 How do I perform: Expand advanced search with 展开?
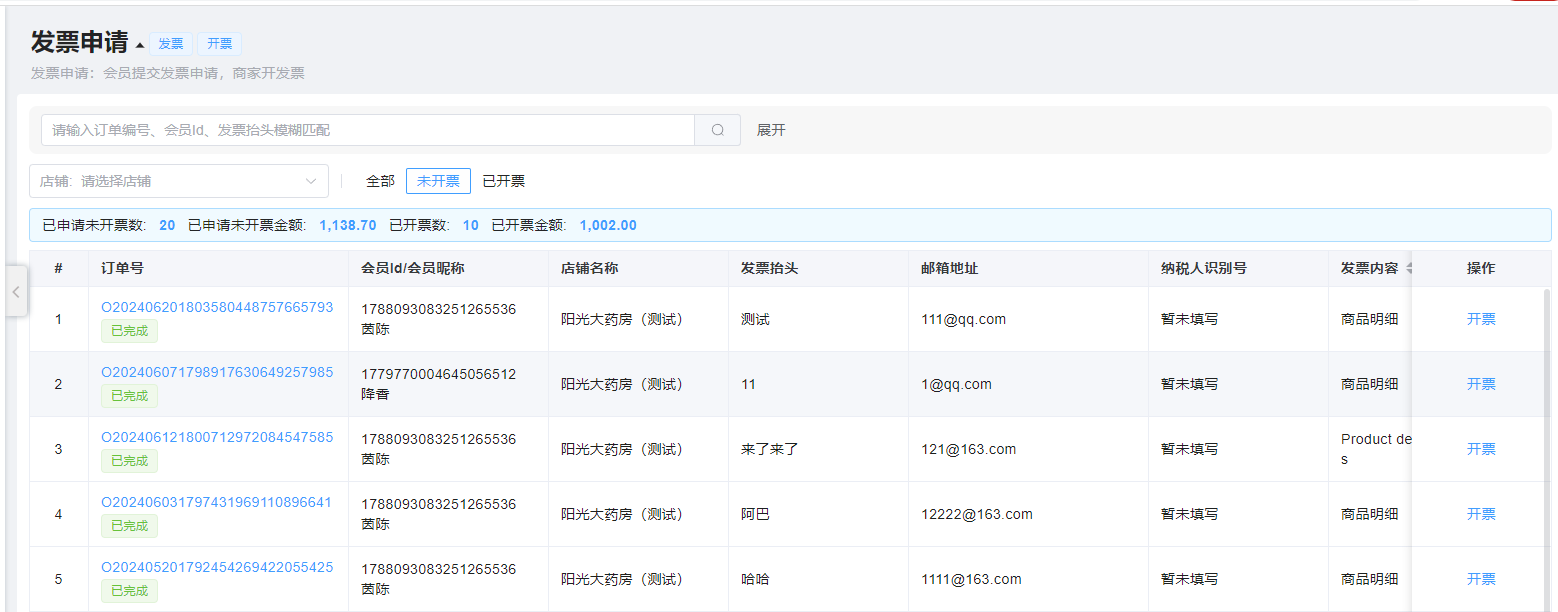(771, 130)
